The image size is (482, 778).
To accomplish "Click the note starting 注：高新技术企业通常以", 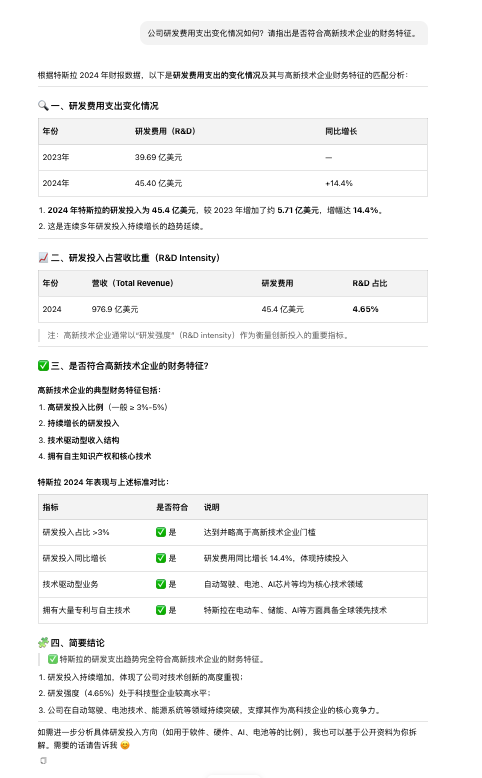I will coord(199,335).
